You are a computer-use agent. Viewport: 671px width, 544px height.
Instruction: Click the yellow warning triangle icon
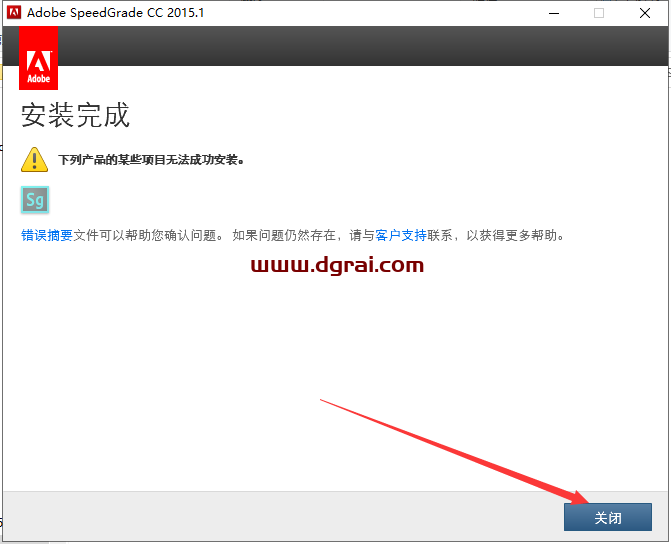35,160
